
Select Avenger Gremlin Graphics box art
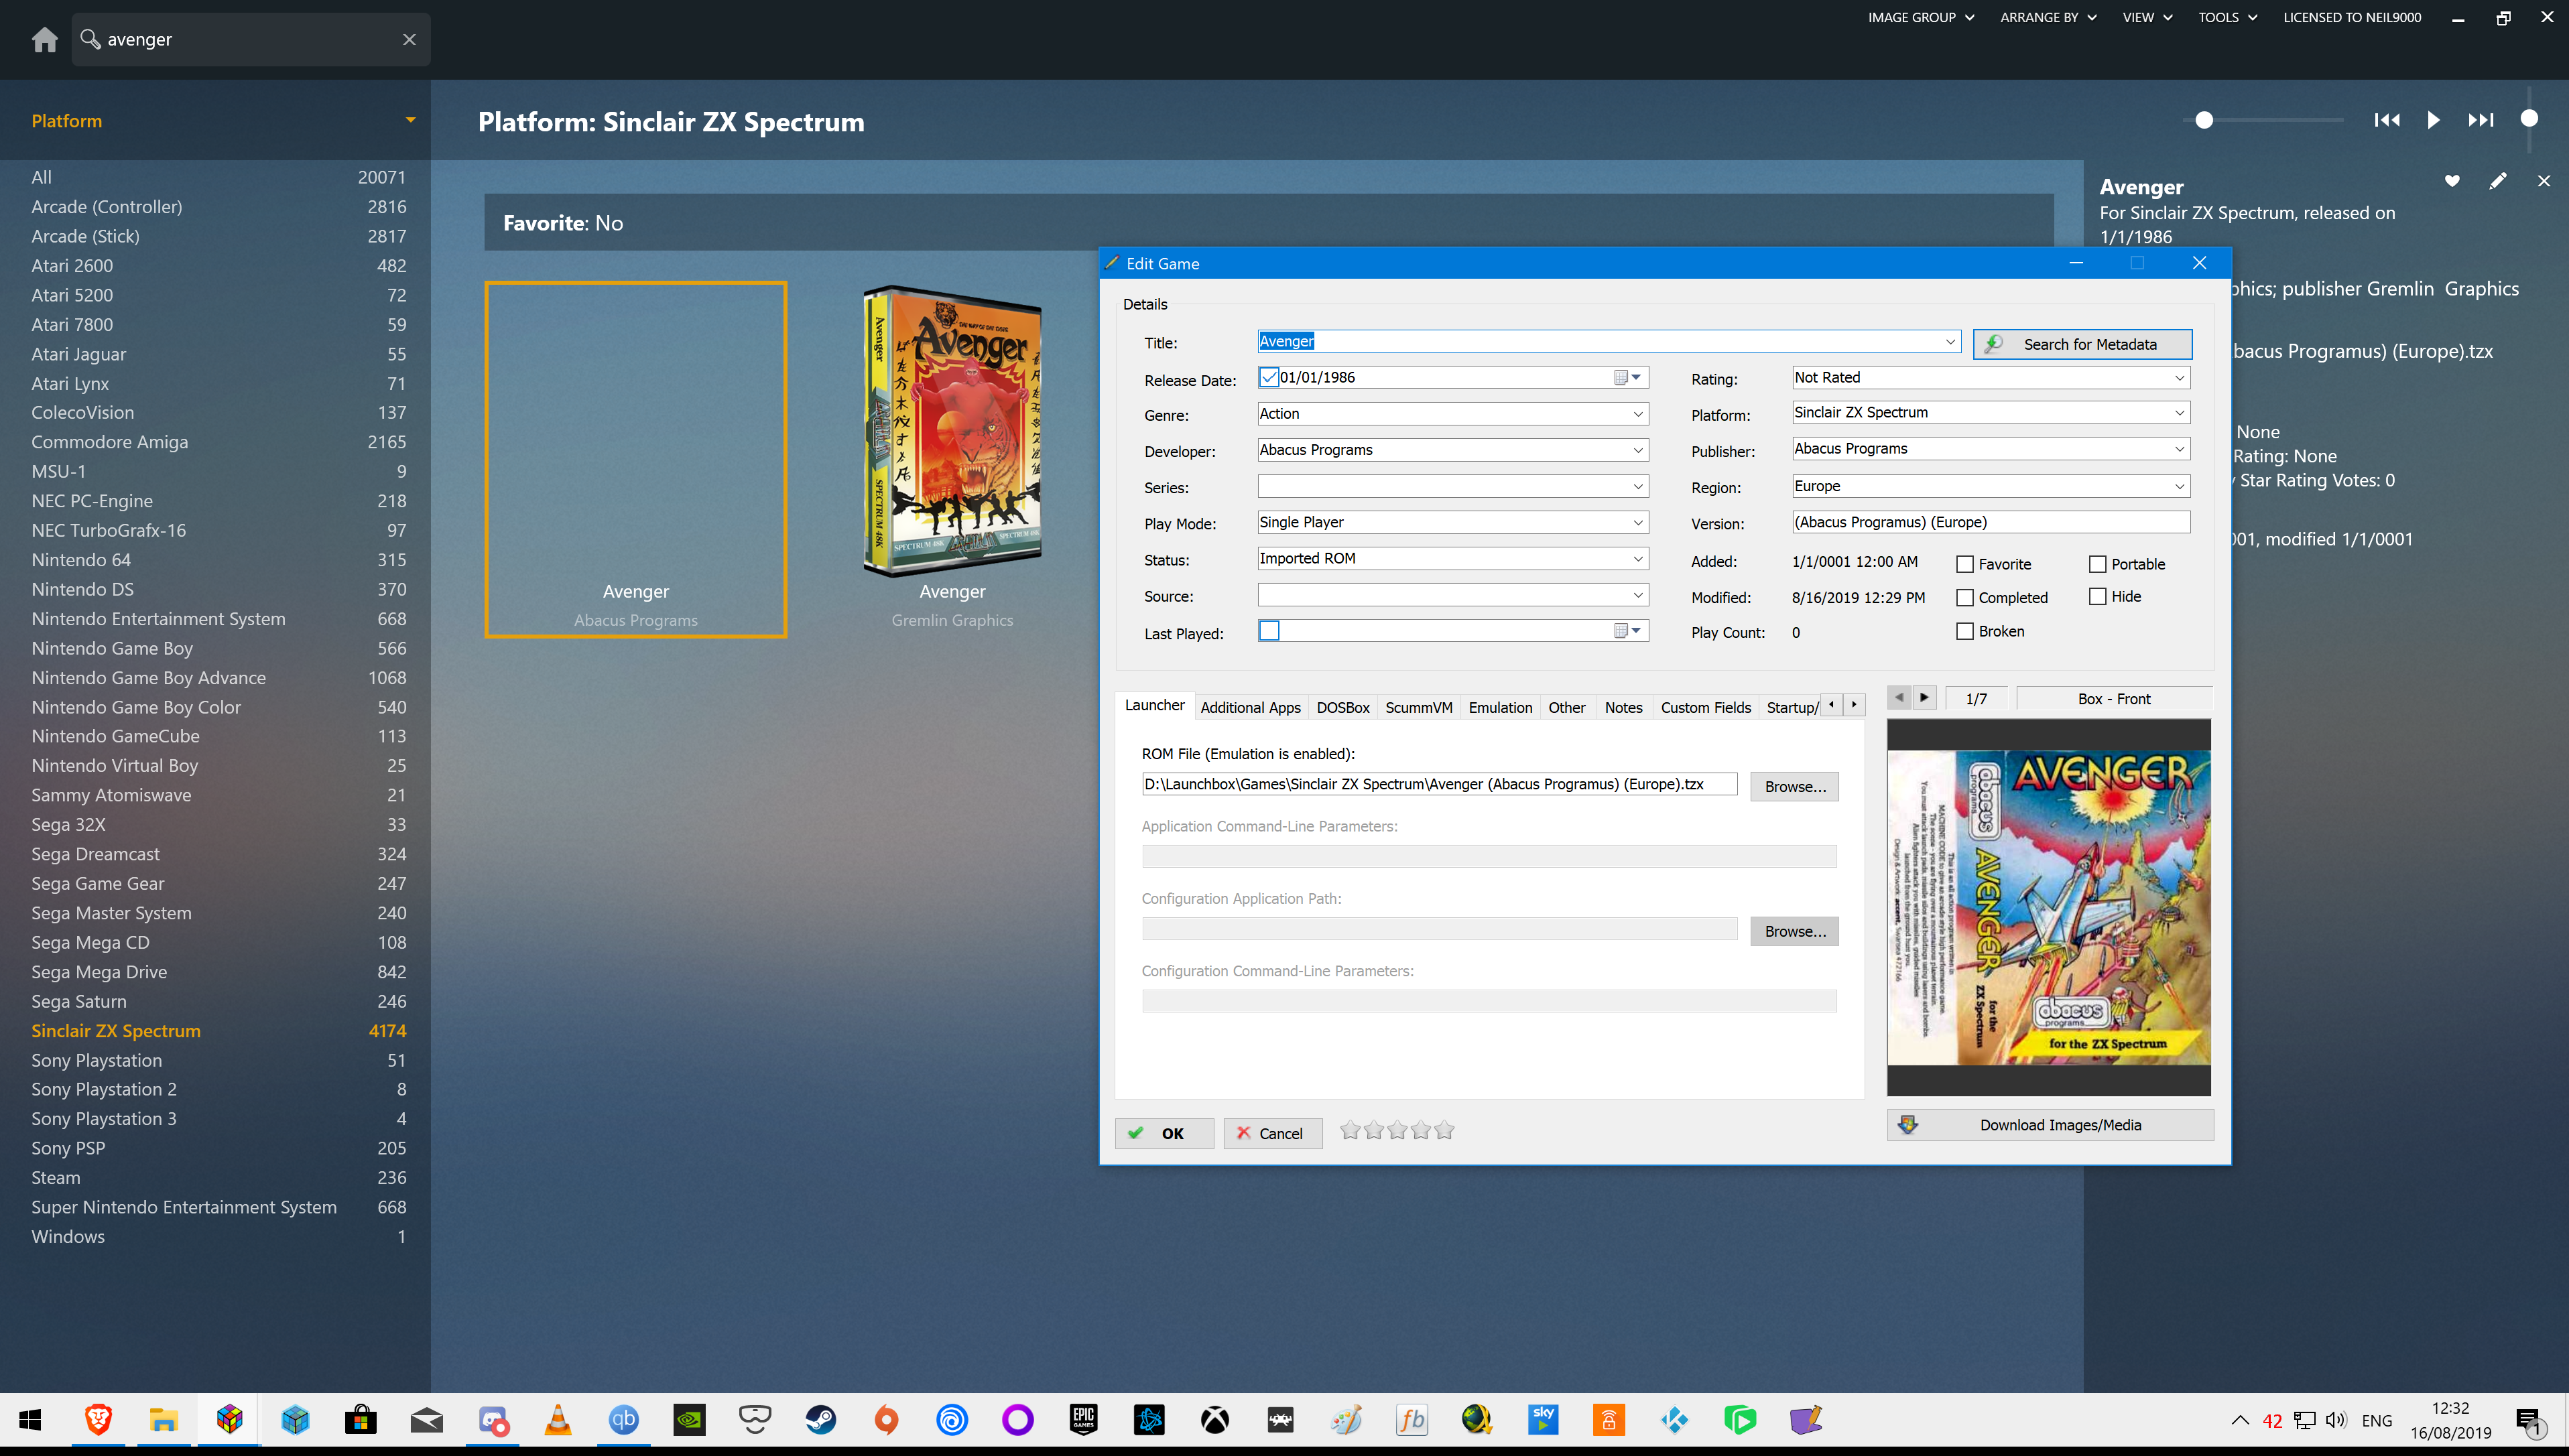[952, 432]
